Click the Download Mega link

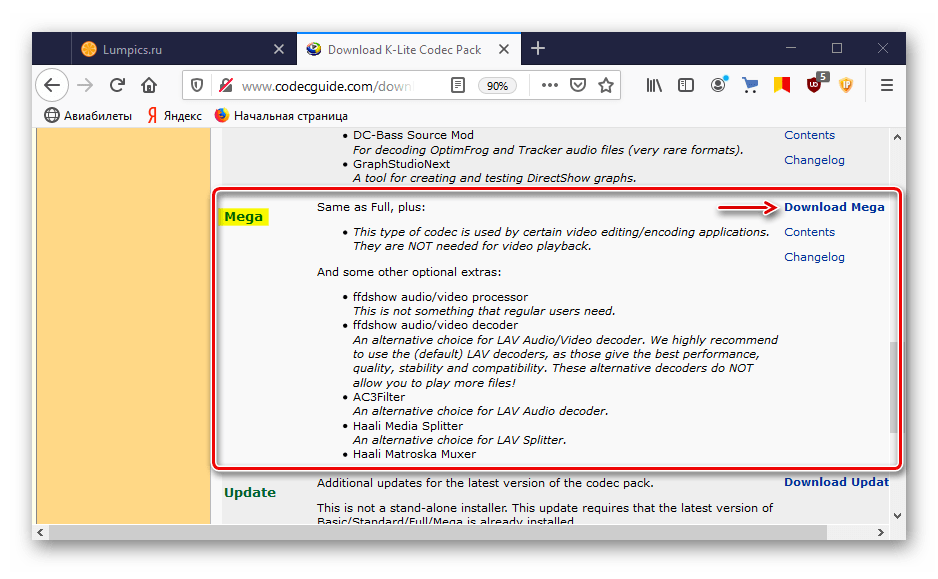click(x=834, y=207)
